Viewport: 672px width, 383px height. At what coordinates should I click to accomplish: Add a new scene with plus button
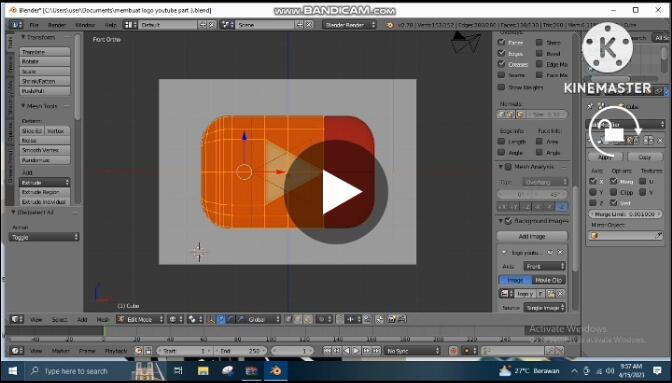click(300, 25)
